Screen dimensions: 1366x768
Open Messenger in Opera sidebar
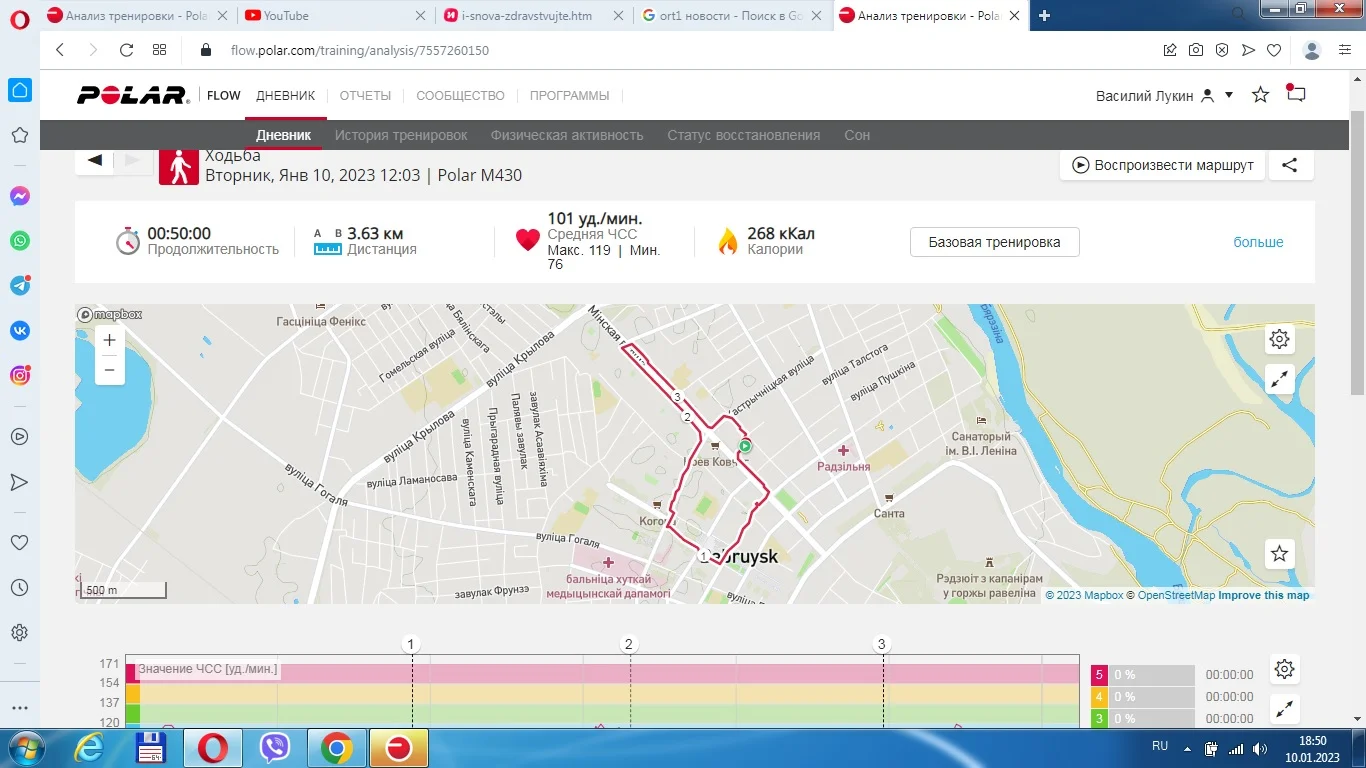pos(20,196)
